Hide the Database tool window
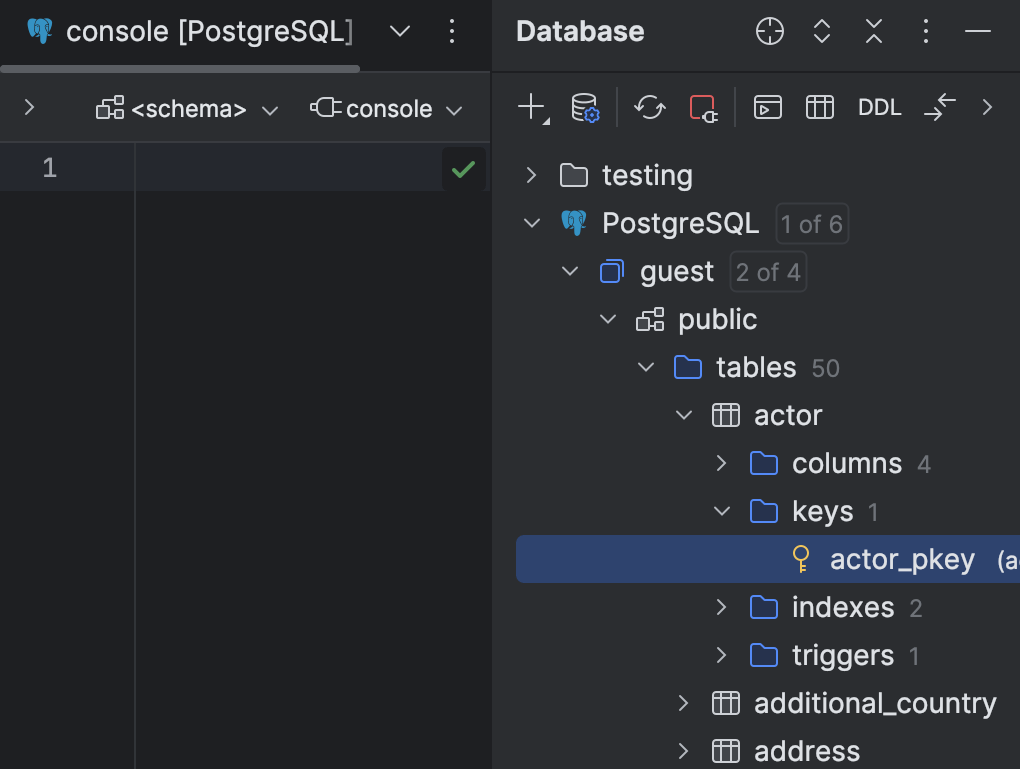The width and height of the screenshot is (1020, 769). [x=975, y=31]
